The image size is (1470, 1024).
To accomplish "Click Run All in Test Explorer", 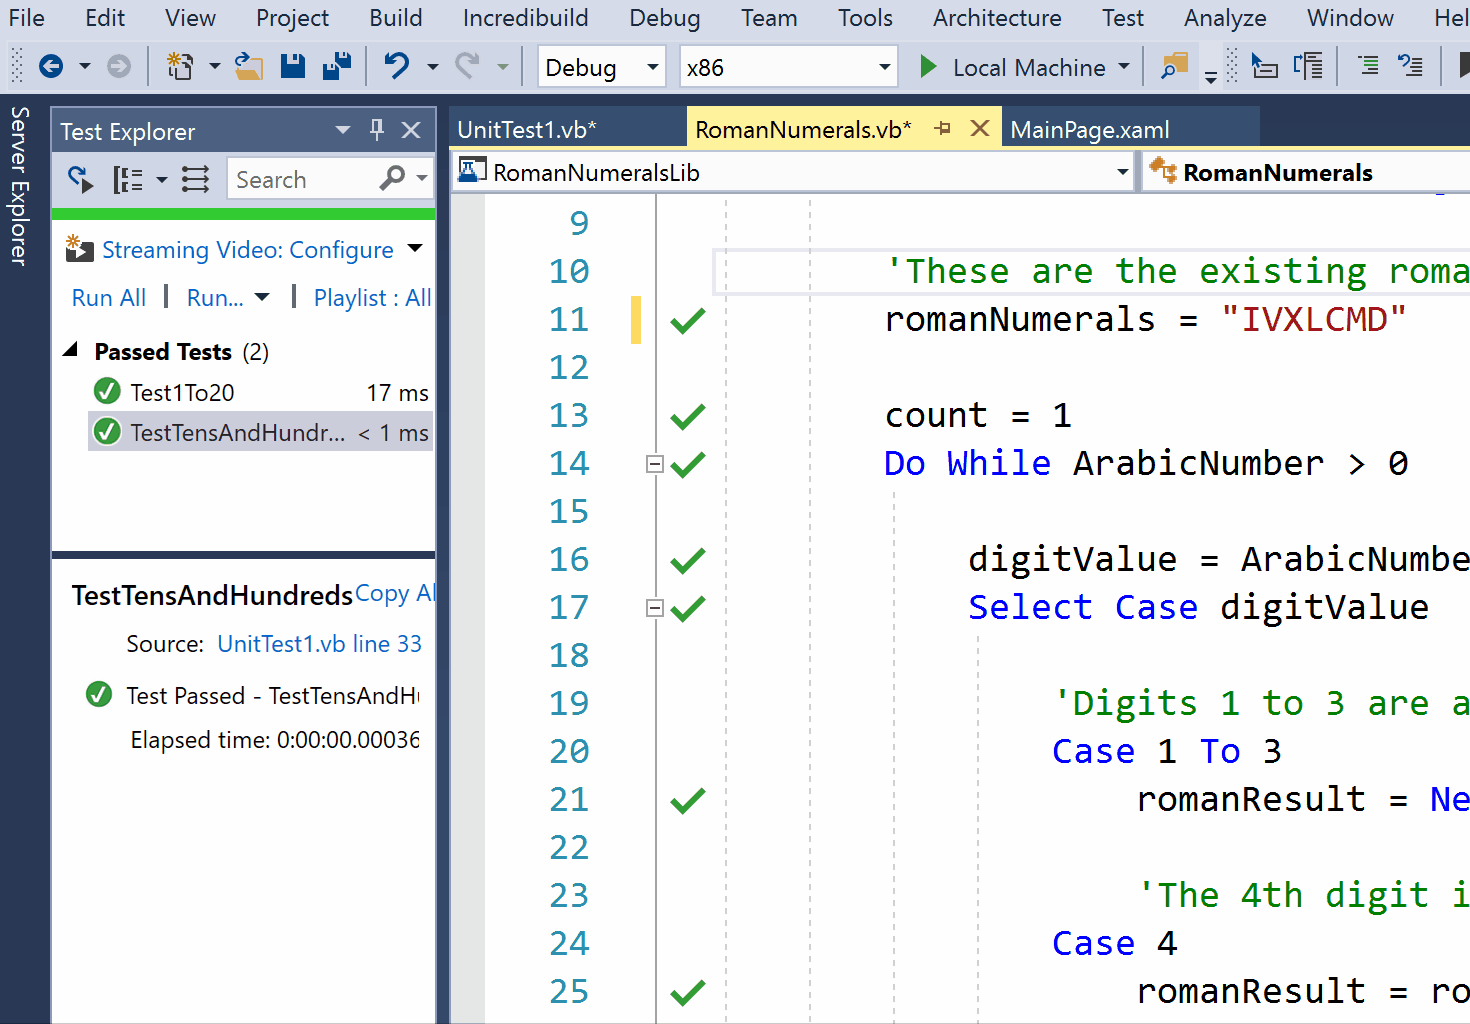I will pos(109,297).
